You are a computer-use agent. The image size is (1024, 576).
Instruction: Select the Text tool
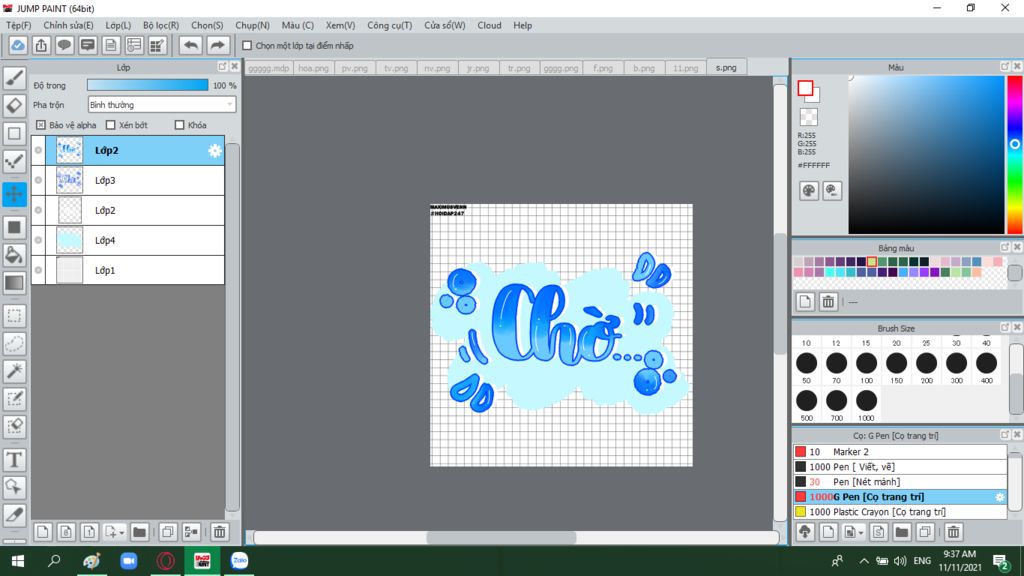14,460
